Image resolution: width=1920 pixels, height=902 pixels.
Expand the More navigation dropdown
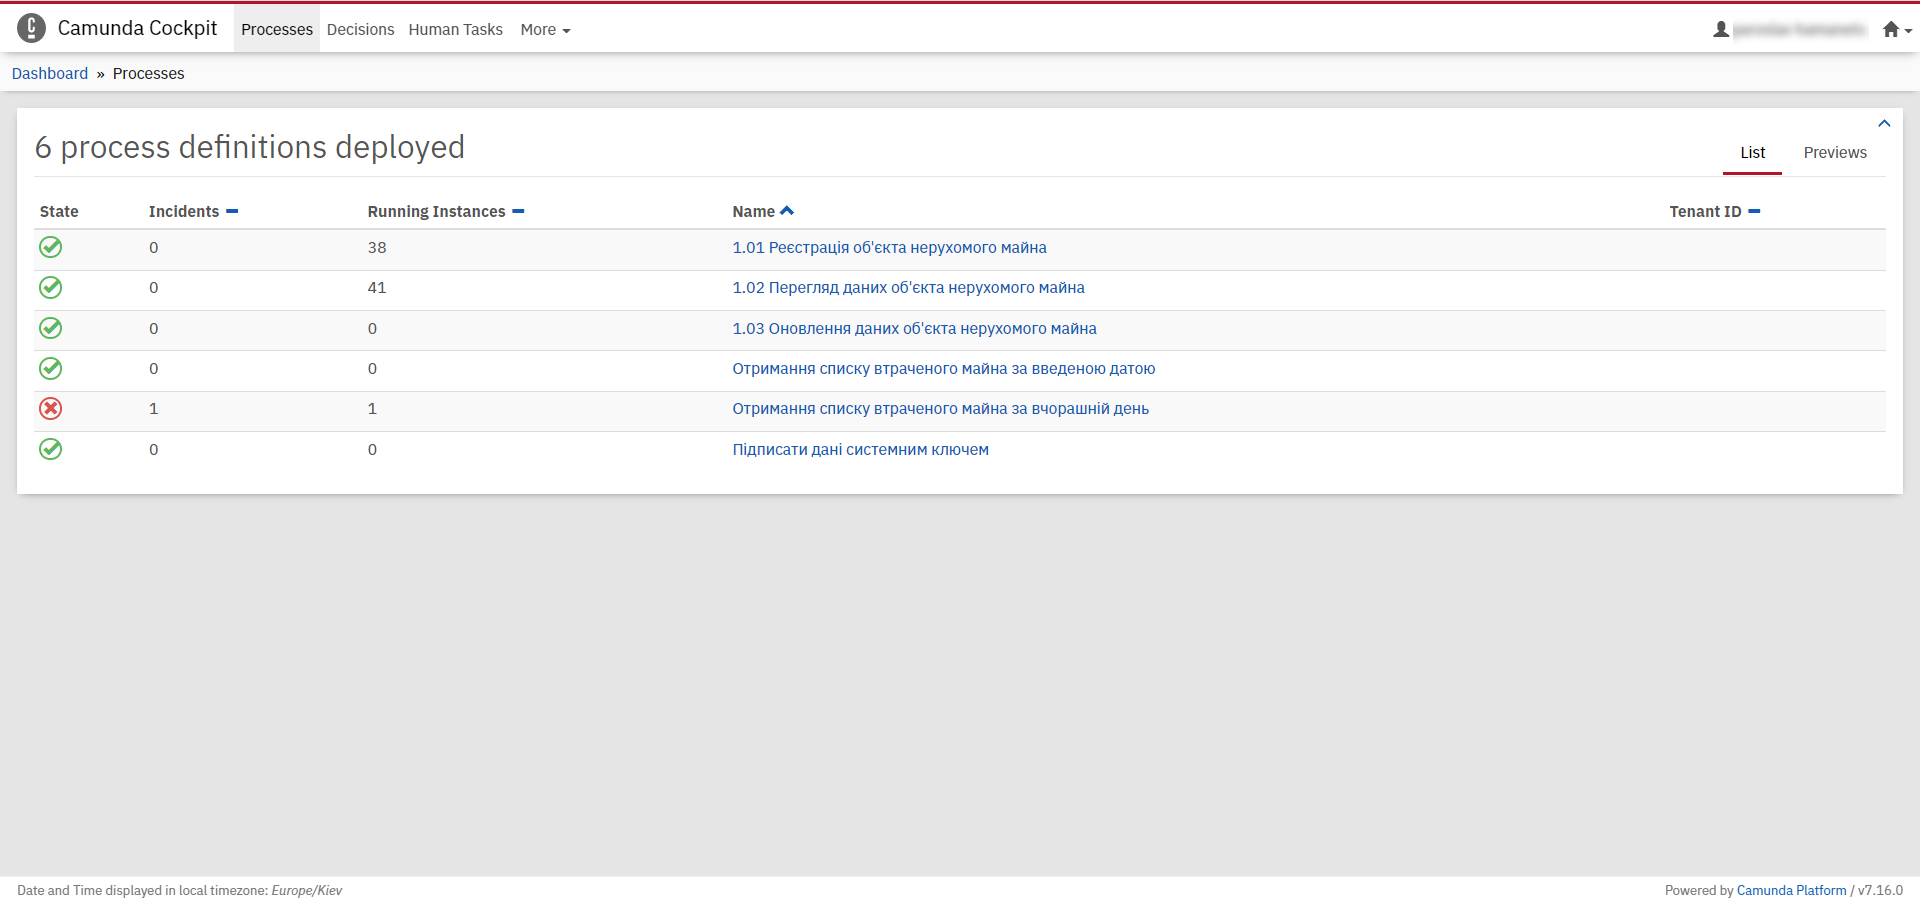545,30
